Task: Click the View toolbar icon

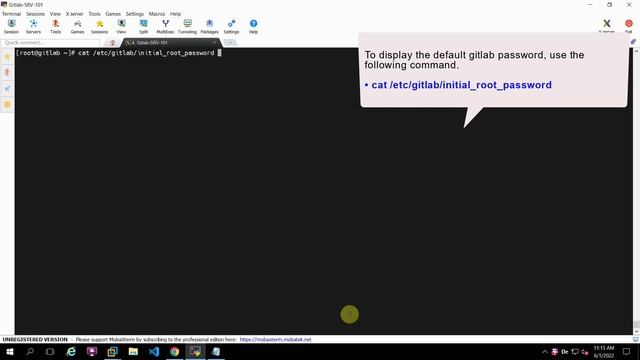Action: pos(121,26)
